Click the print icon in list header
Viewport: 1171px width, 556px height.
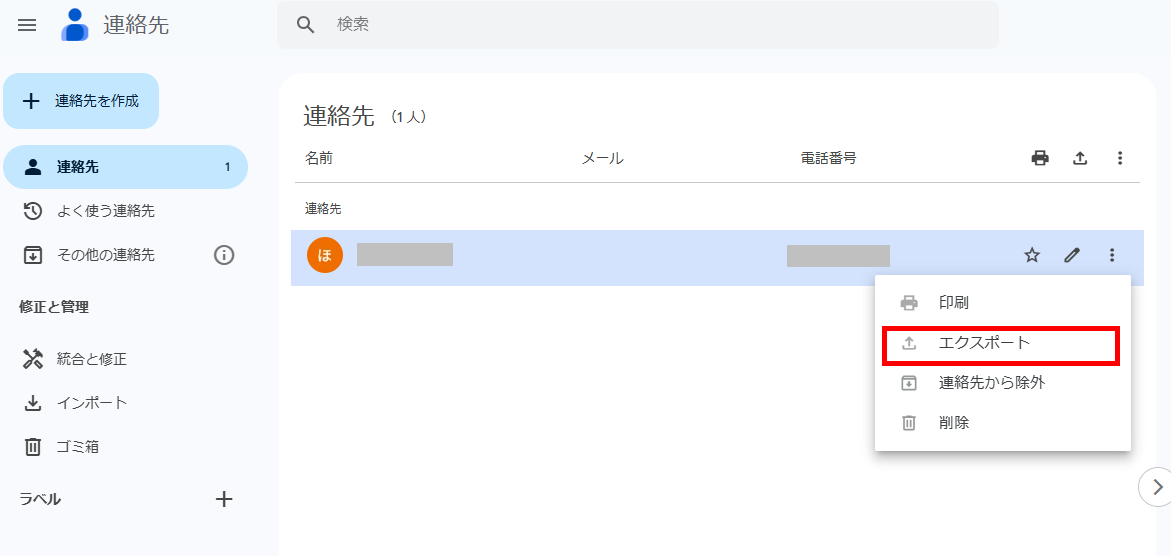[1040, 158]
